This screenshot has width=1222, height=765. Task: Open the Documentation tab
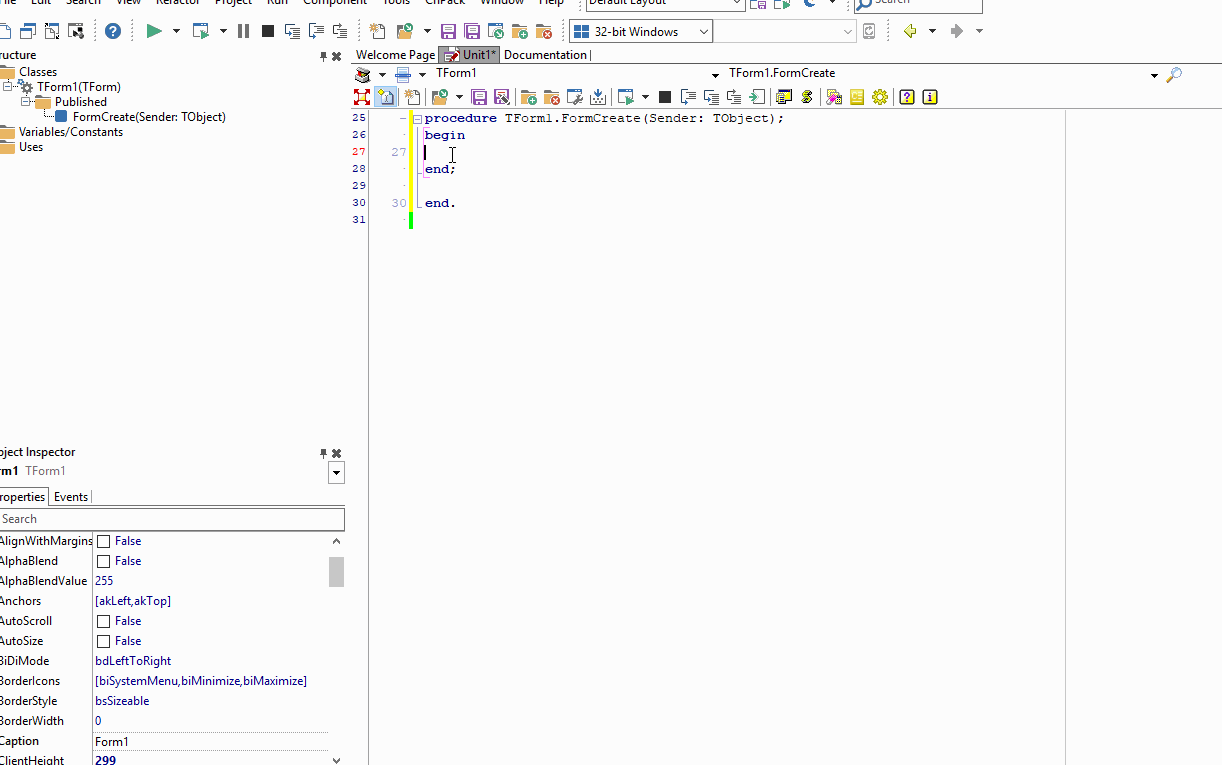545,55
